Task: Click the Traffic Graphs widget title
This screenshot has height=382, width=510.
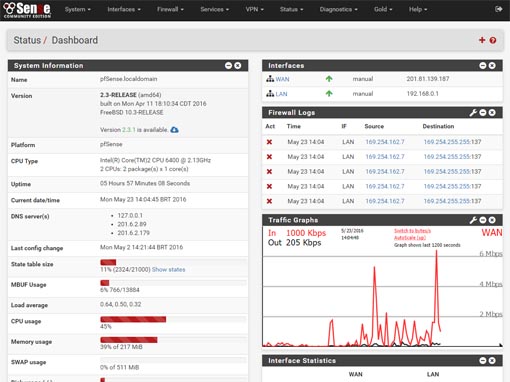Action: [x=293, y=220]
